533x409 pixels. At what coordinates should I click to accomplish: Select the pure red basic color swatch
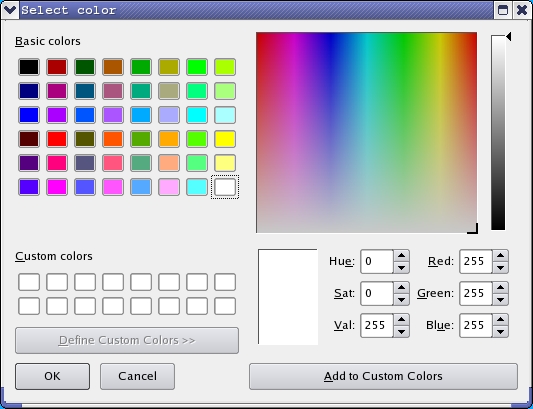pyautogui.click(x=57, y=139)
